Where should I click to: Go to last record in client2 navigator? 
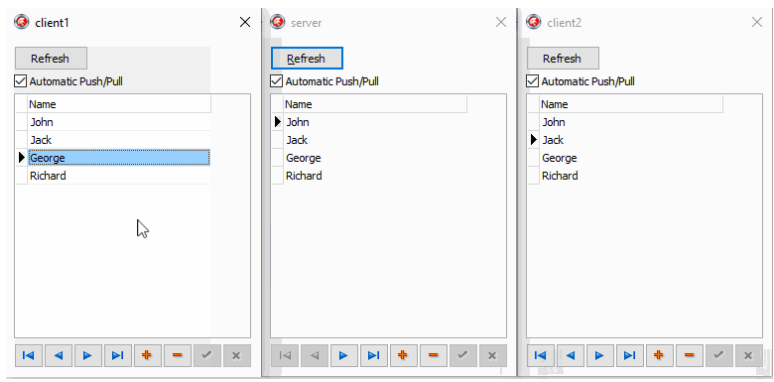629,355
